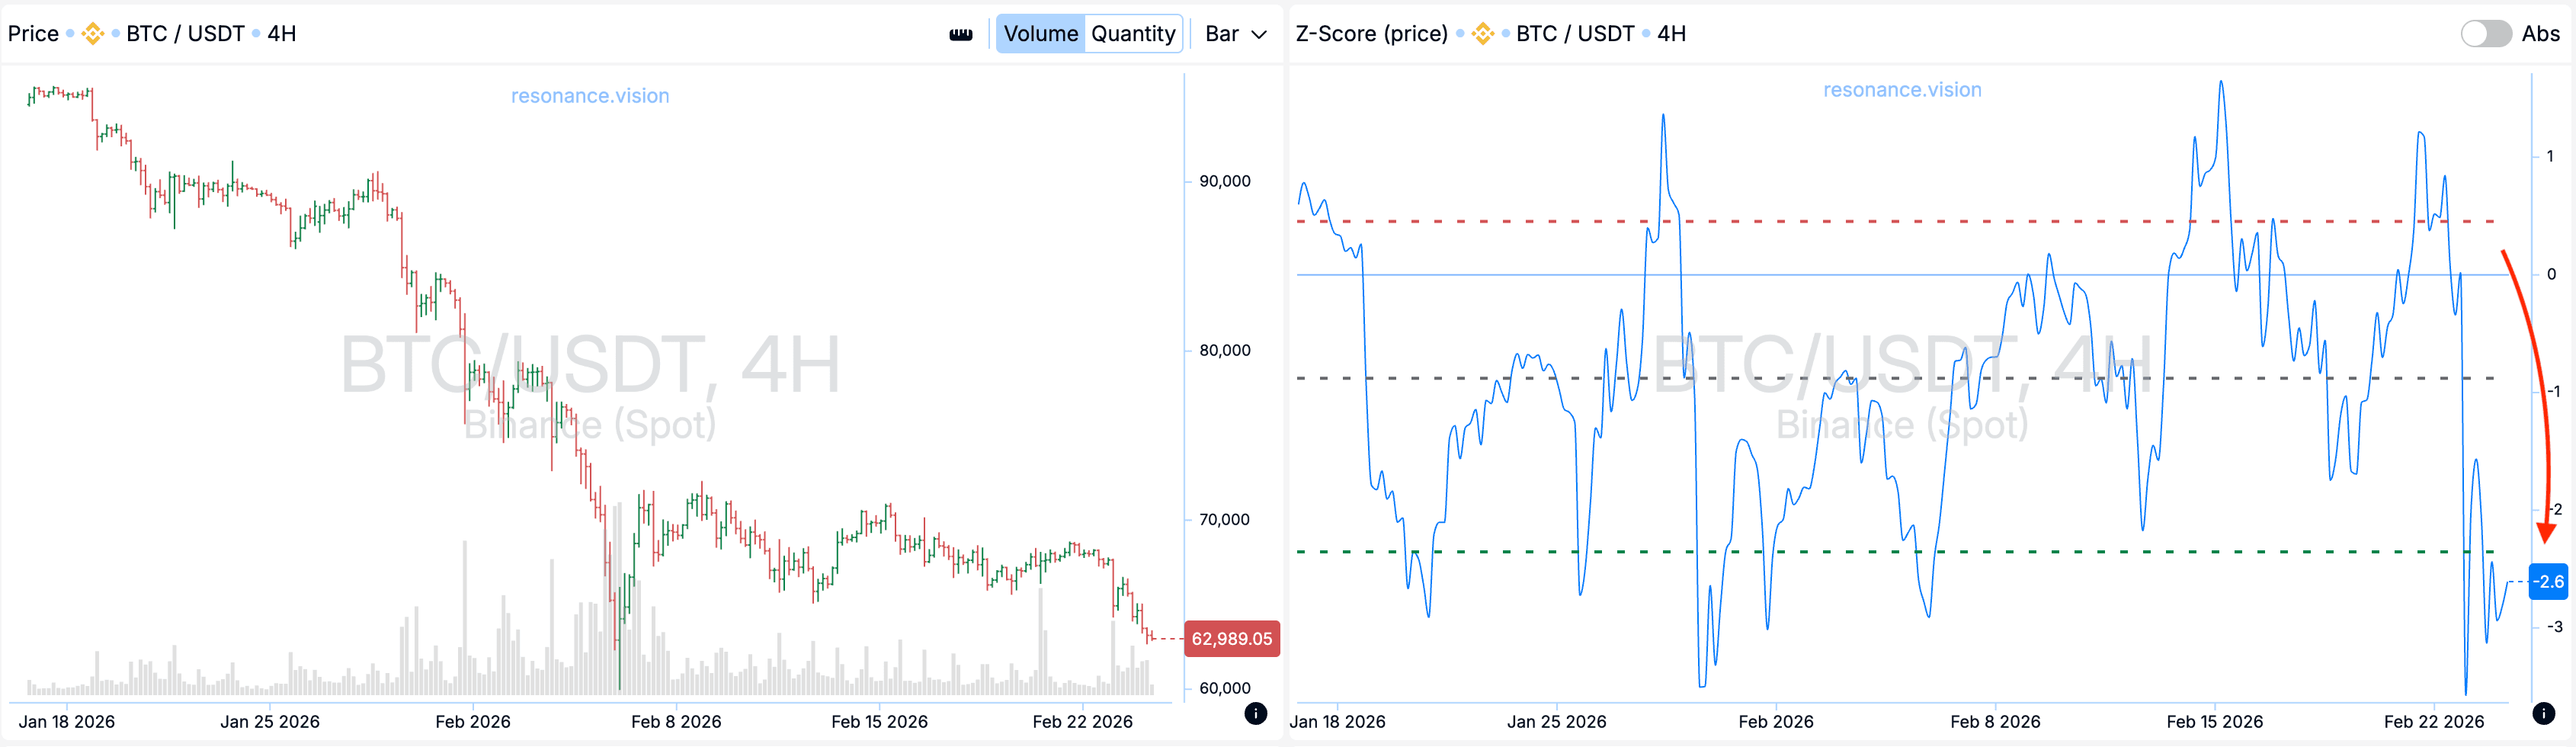Click the red 62,989.05 price badge
This screenshot has width=2576, height=747.
1231,639
